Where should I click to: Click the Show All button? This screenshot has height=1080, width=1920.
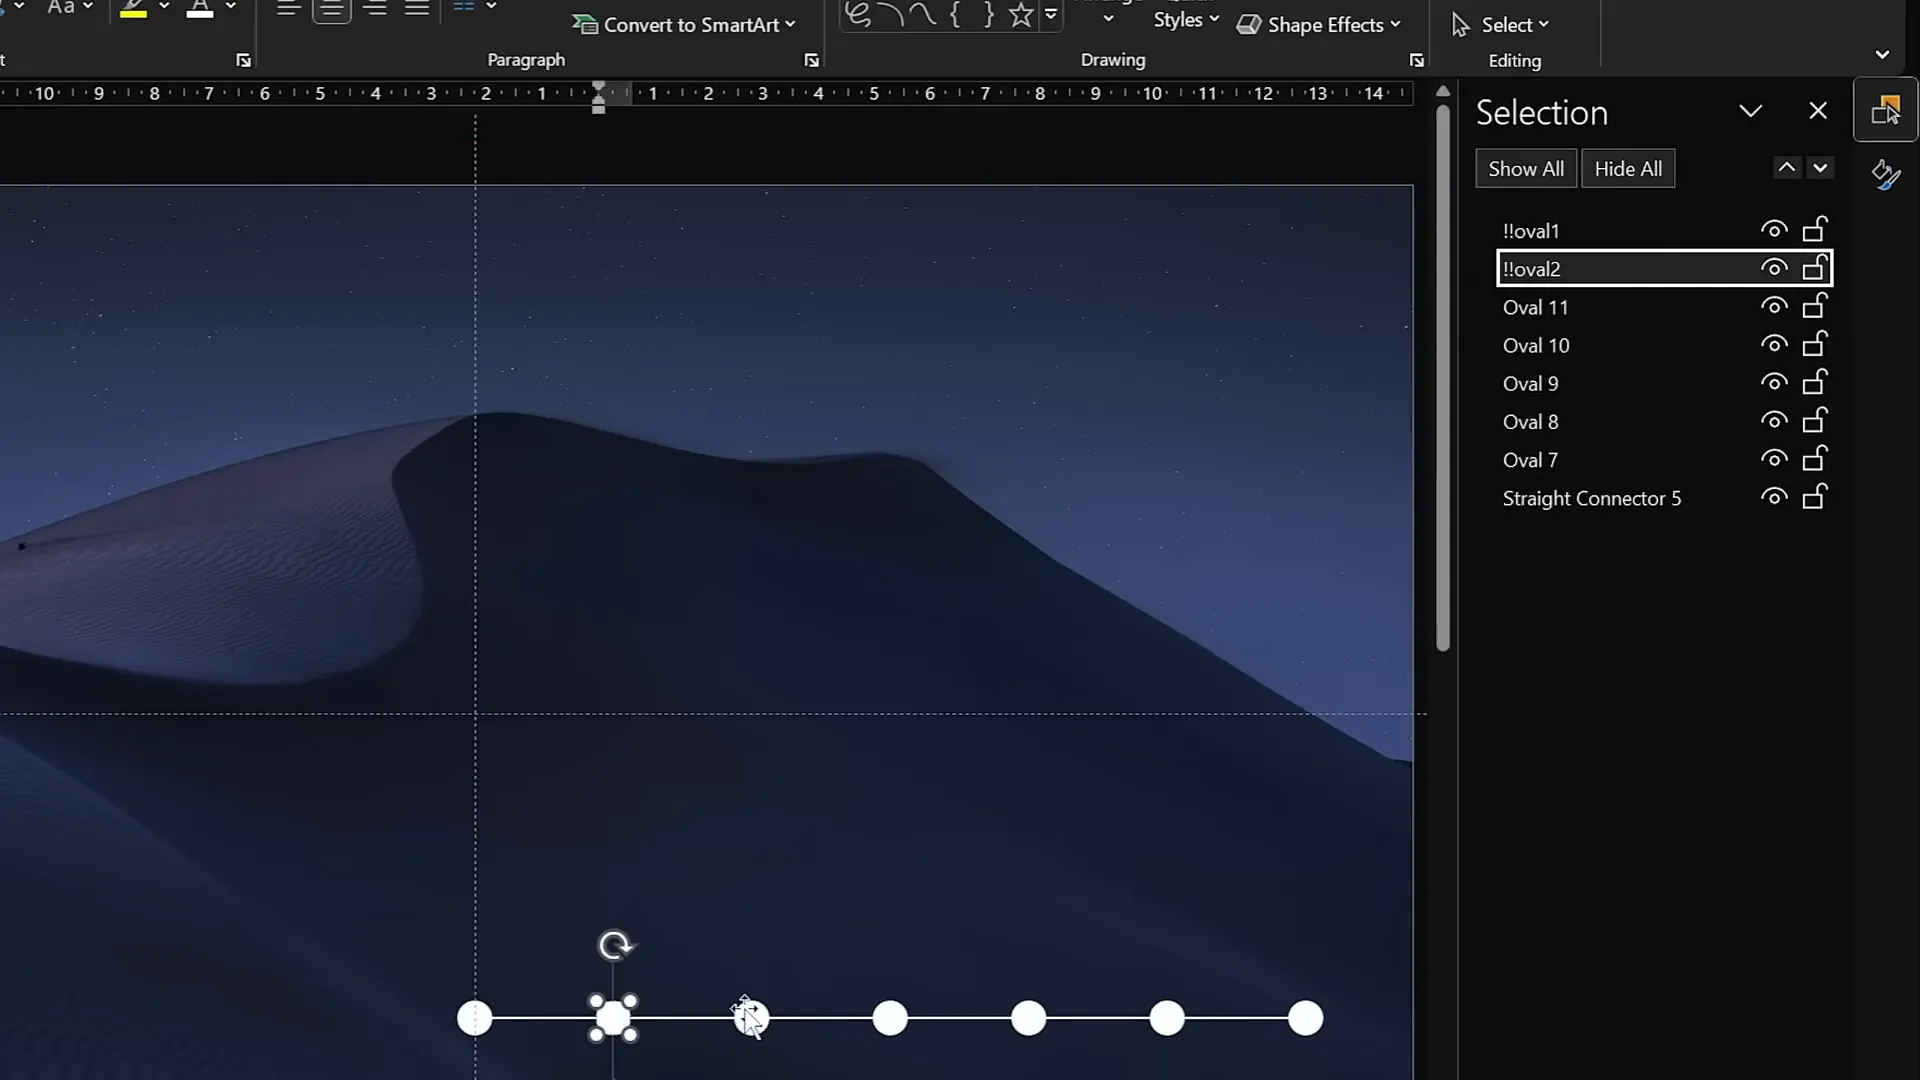coord(1526,169)
